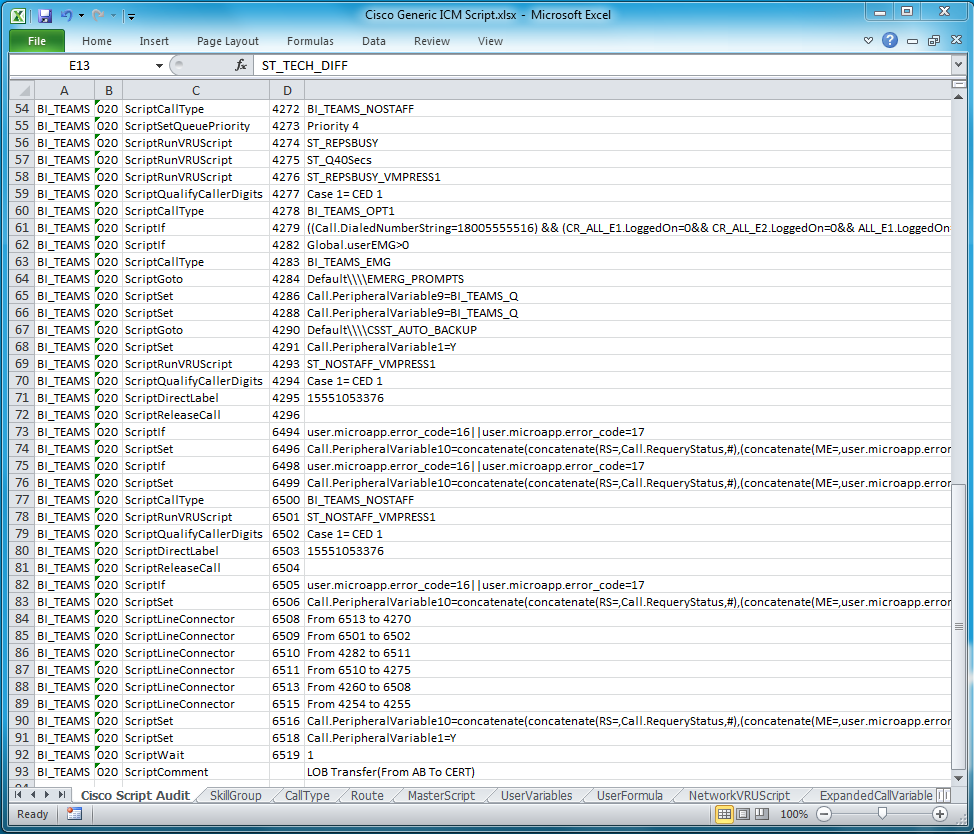Viewport: 974px width, 834px height.
Task: Zoom in with the plus button
Action: click(940, 814)
